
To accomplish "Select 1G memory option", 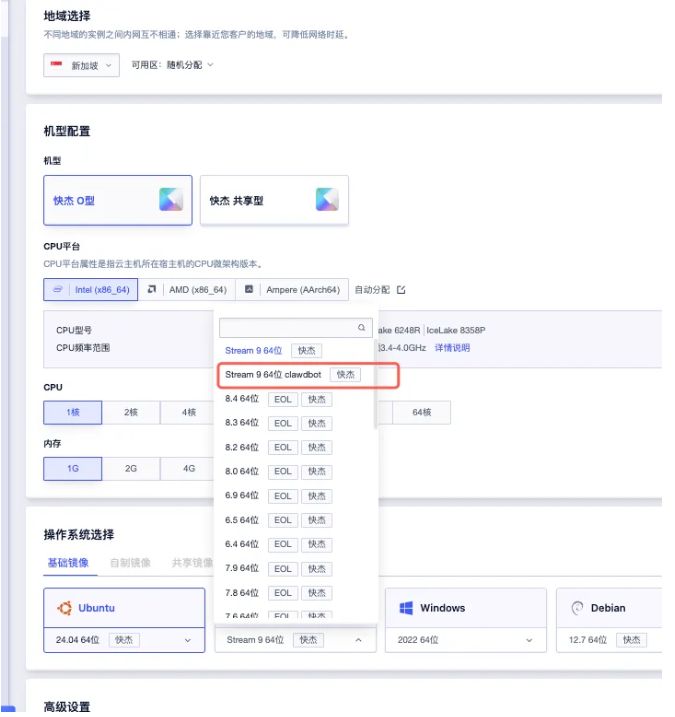I will pos(73,469).
